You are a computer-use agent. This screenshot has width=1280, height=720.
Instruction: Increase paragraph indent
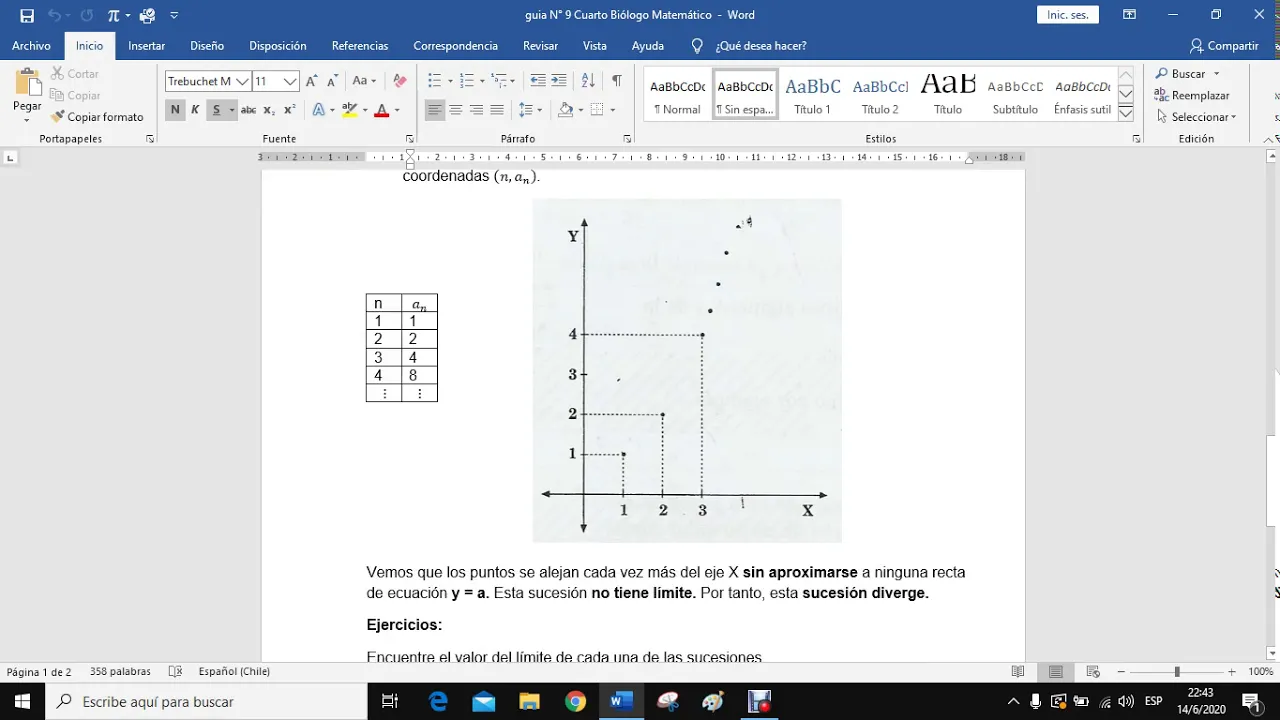point(559,81)
